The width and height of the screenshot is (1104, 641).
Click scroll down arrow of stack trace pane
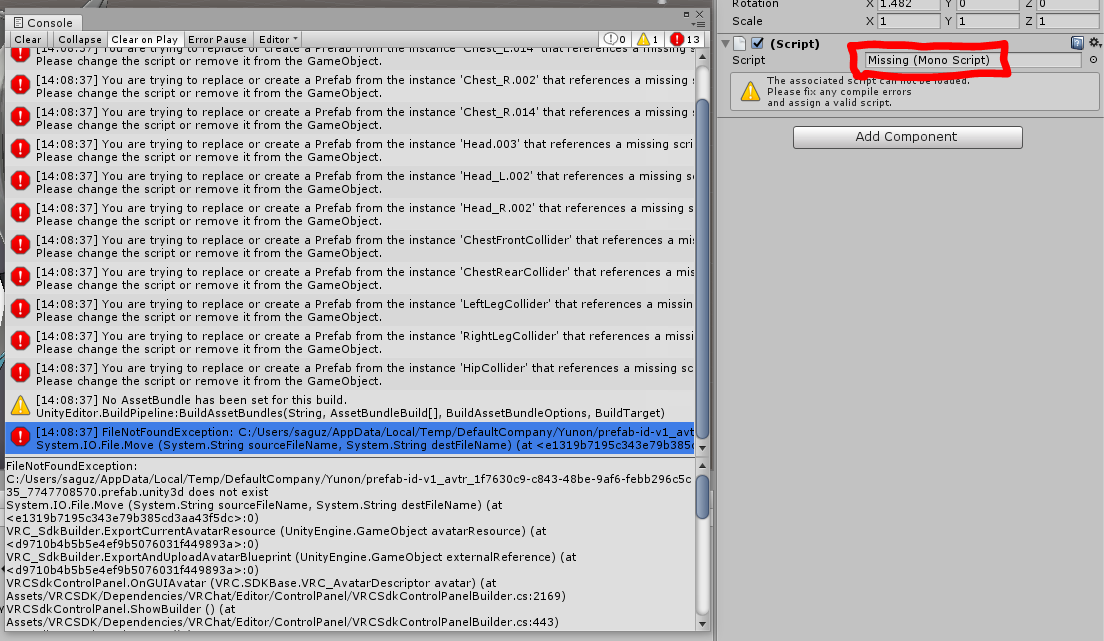(x=702, y=624)
